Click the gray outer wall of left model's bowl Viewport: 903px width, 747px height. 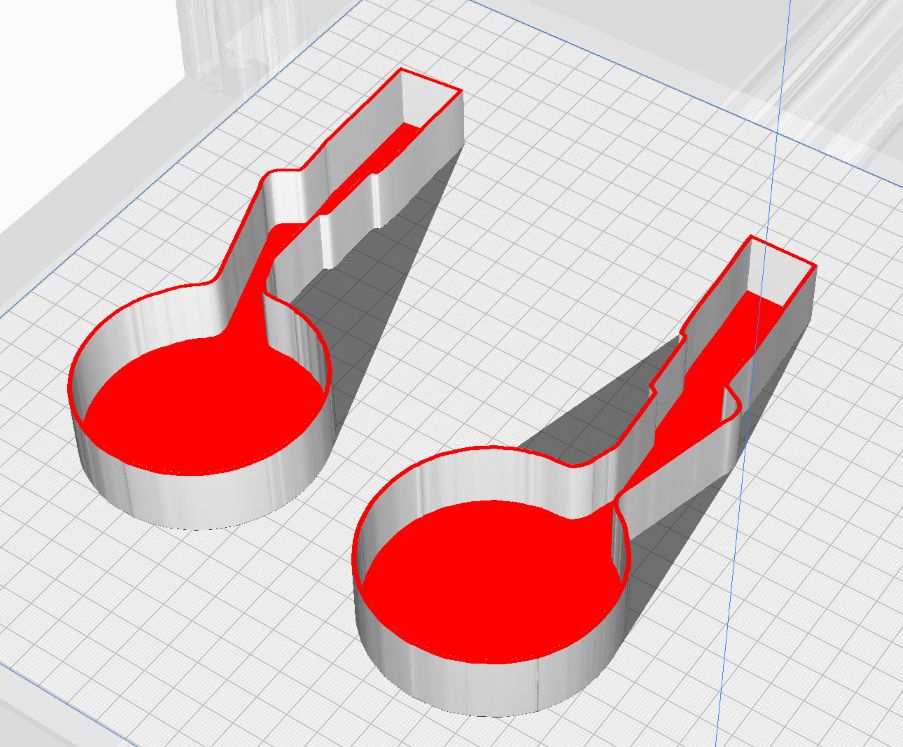point(200,500)
